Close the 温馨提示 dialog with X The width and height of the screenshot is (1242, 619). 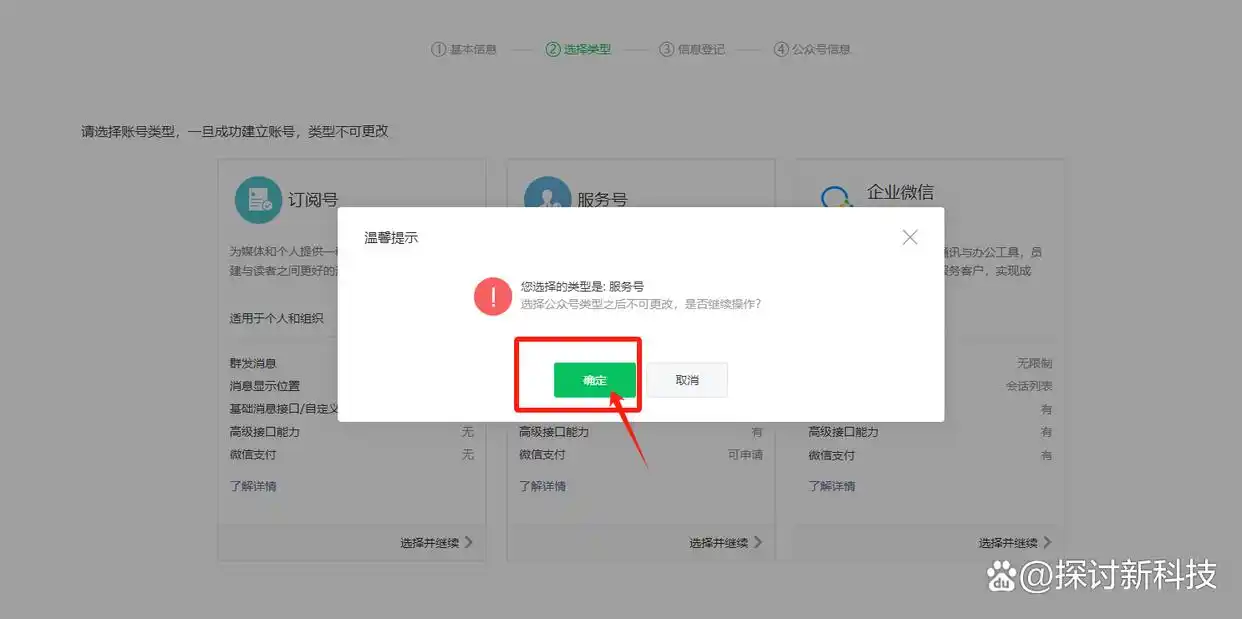[910, 237]
